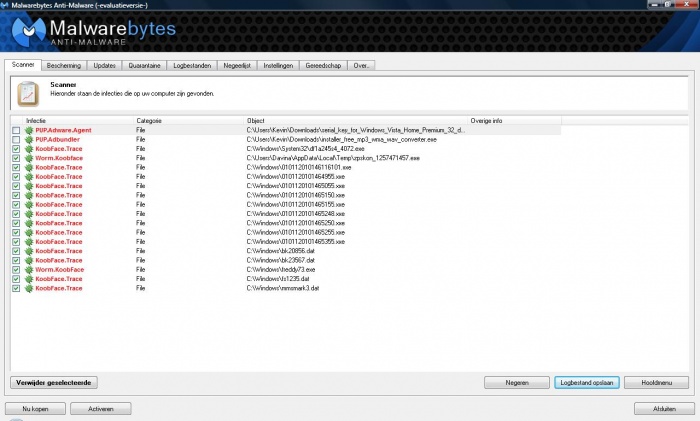Click bug icon for 0101120101465255.exe row

[29, 233]
